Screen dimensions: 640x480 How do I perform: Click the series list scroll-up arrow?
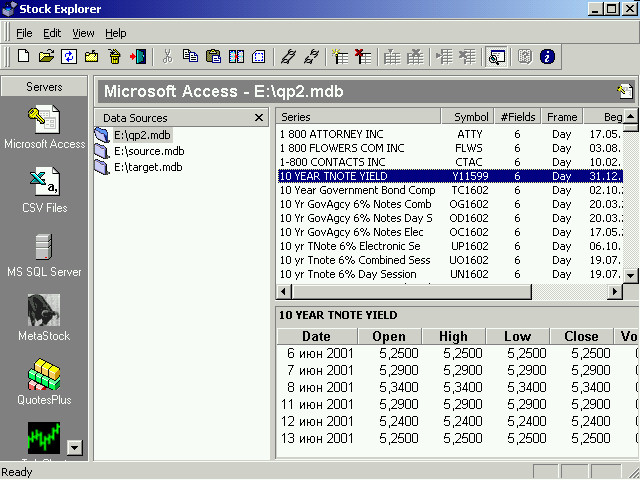pos(631,116)
